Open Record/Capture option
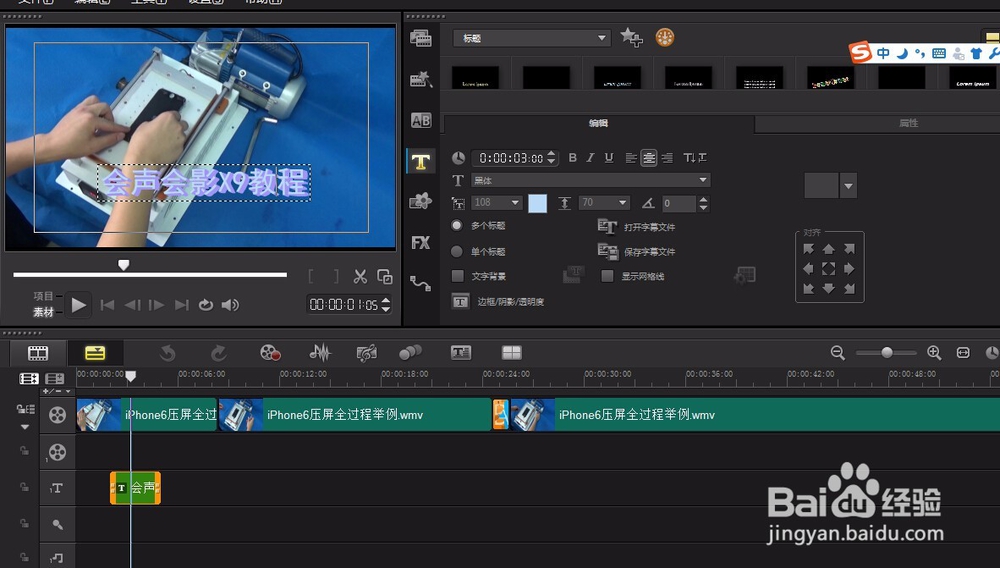The height and width of the screenshot is (568, 1000). coord(270,353)
